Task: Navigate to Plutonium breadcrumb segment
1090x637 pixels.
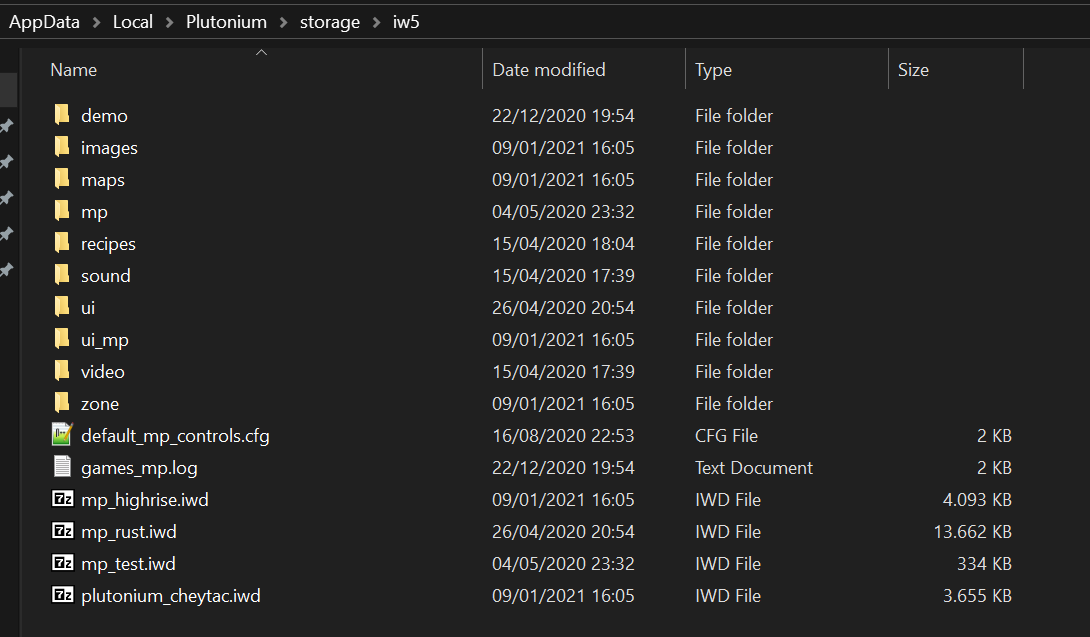Action: (x=227, y=22)
